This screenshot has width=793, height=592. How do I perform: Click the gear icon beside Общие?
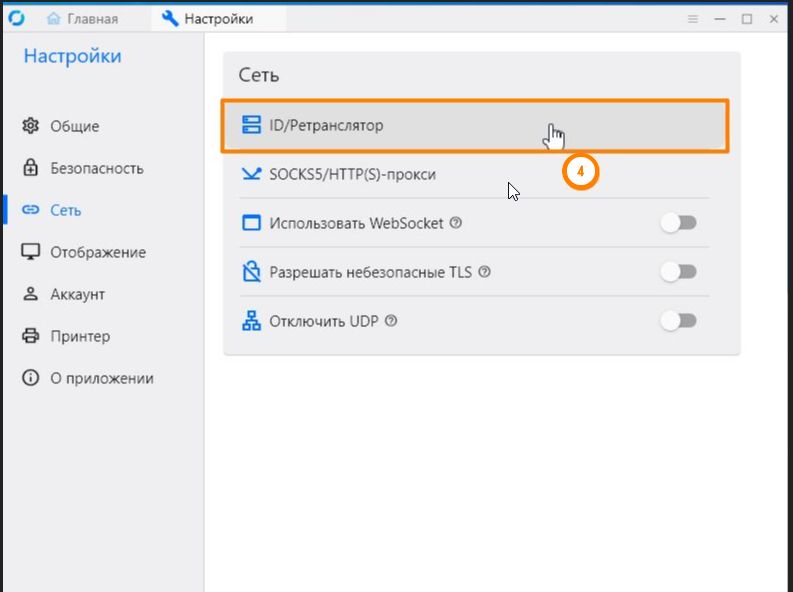point(30,125)
